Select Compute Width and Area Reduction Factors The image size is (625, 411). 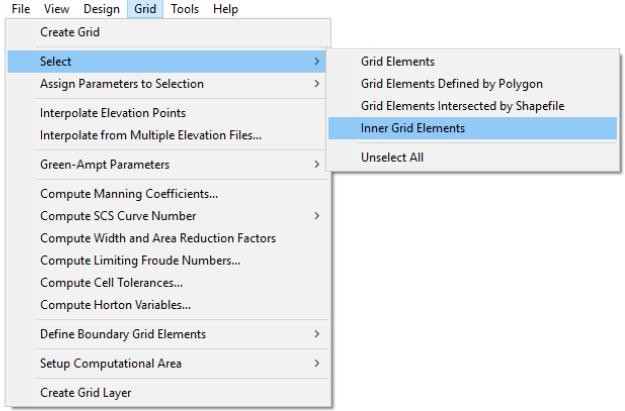[x=158, y=238]
